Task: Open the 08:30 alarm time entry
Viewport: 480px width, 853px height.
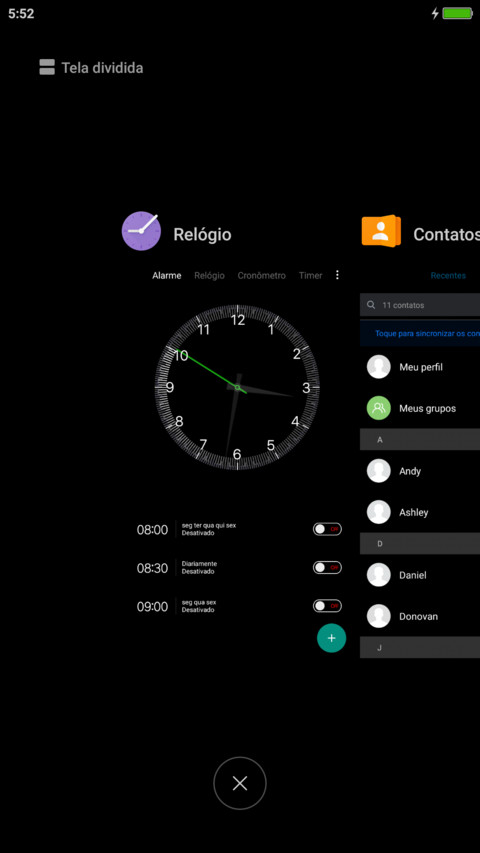Action: 152,568
